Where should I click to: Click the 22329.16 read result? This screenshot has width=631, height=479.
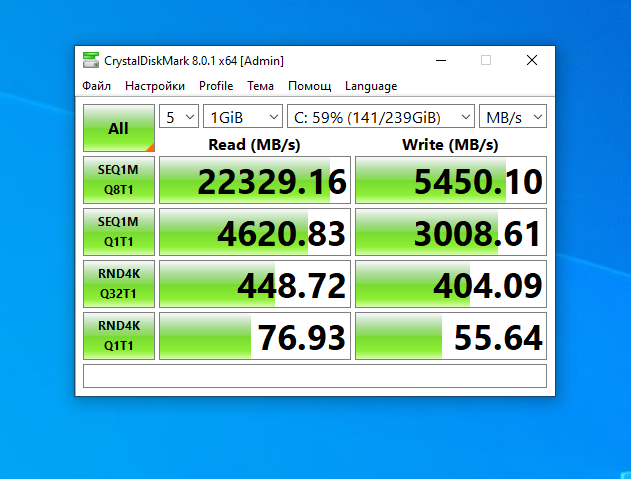[255, 180]
